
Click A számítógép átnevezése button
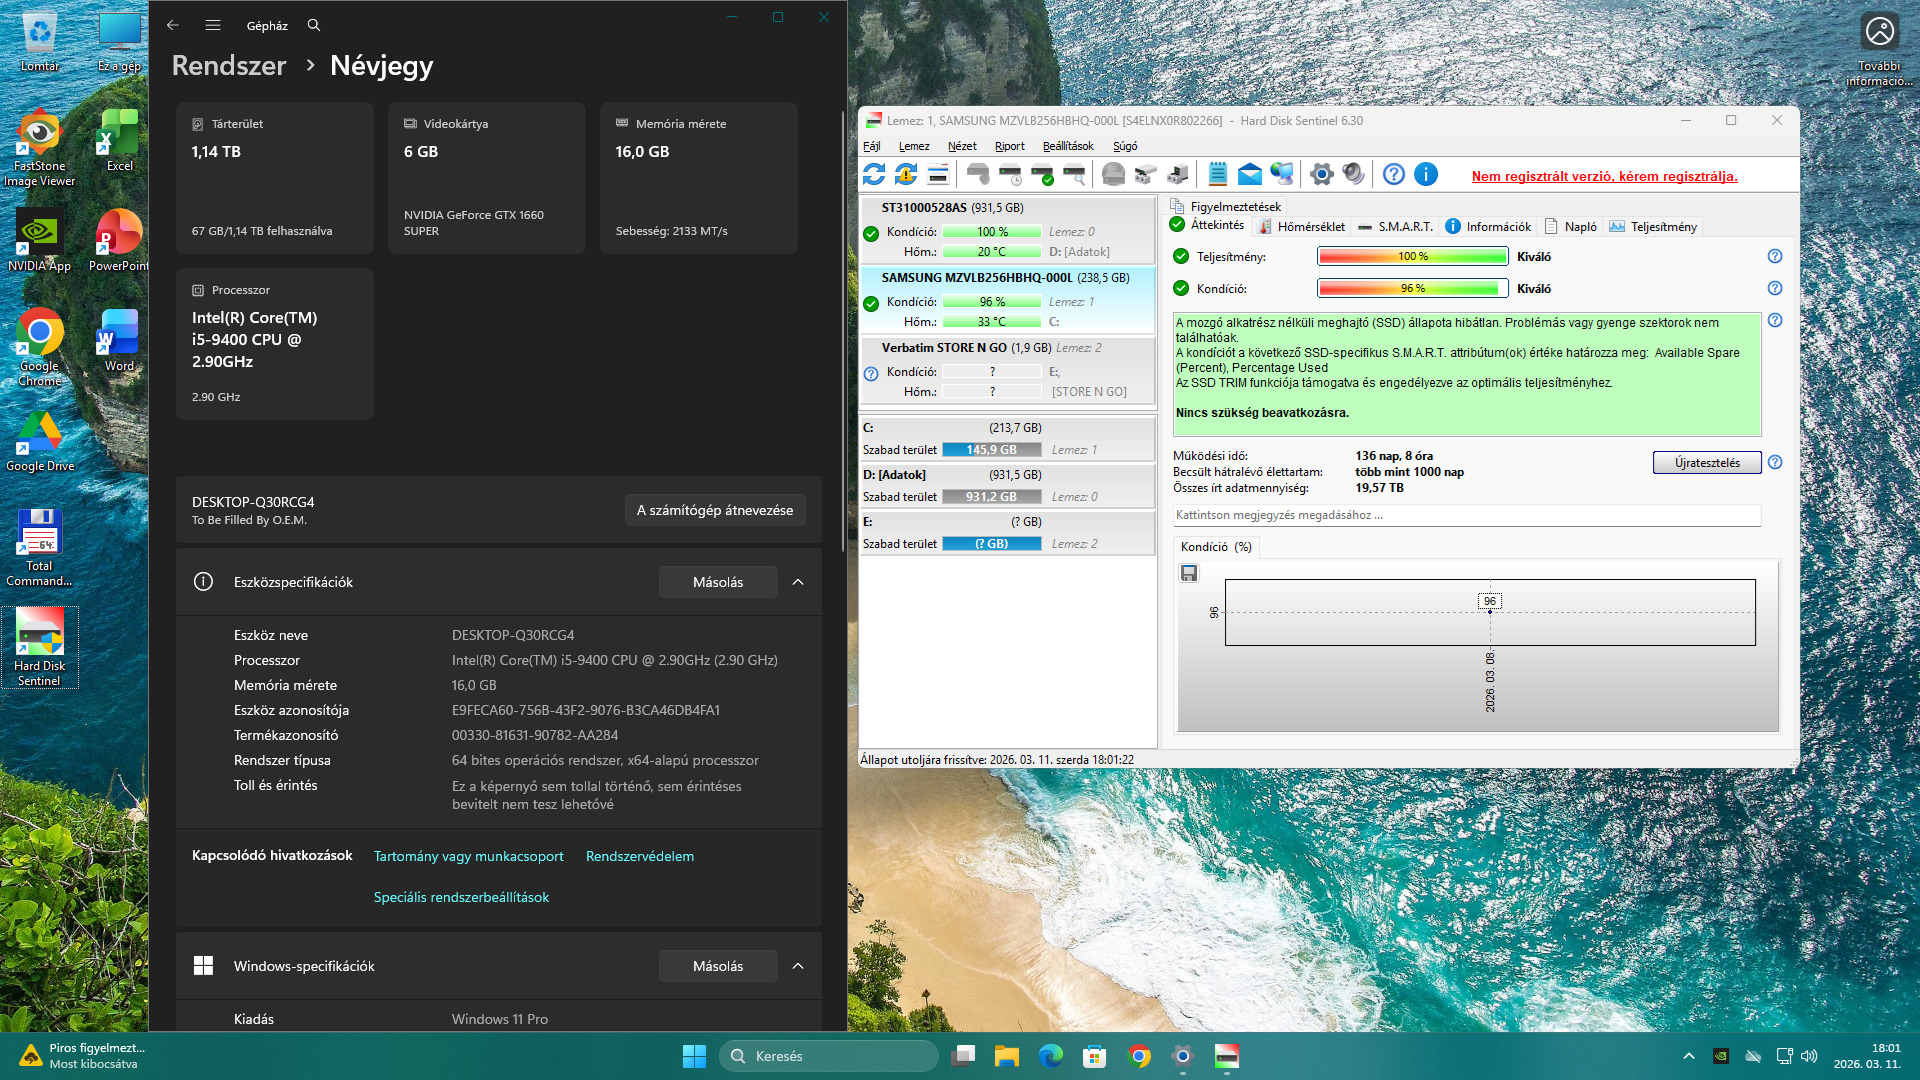(x=714, y=510)
